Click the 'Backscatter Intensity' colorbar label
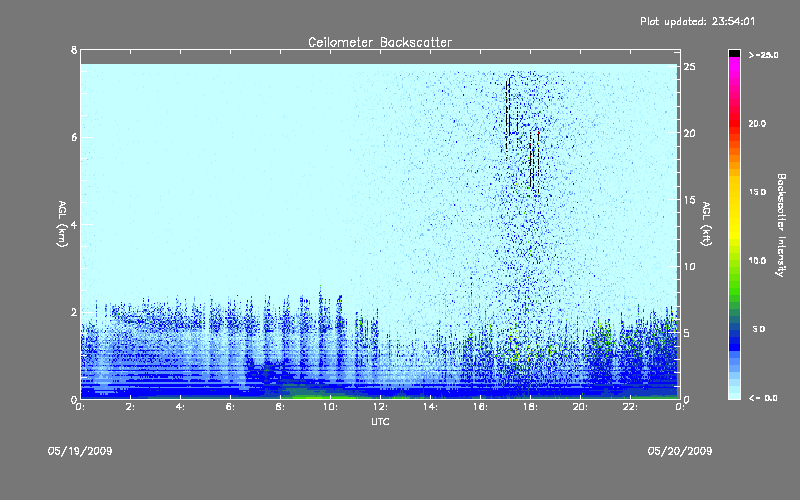Image resolution: width=800 pixels, height=500 pixels. (x=781, y=225)
